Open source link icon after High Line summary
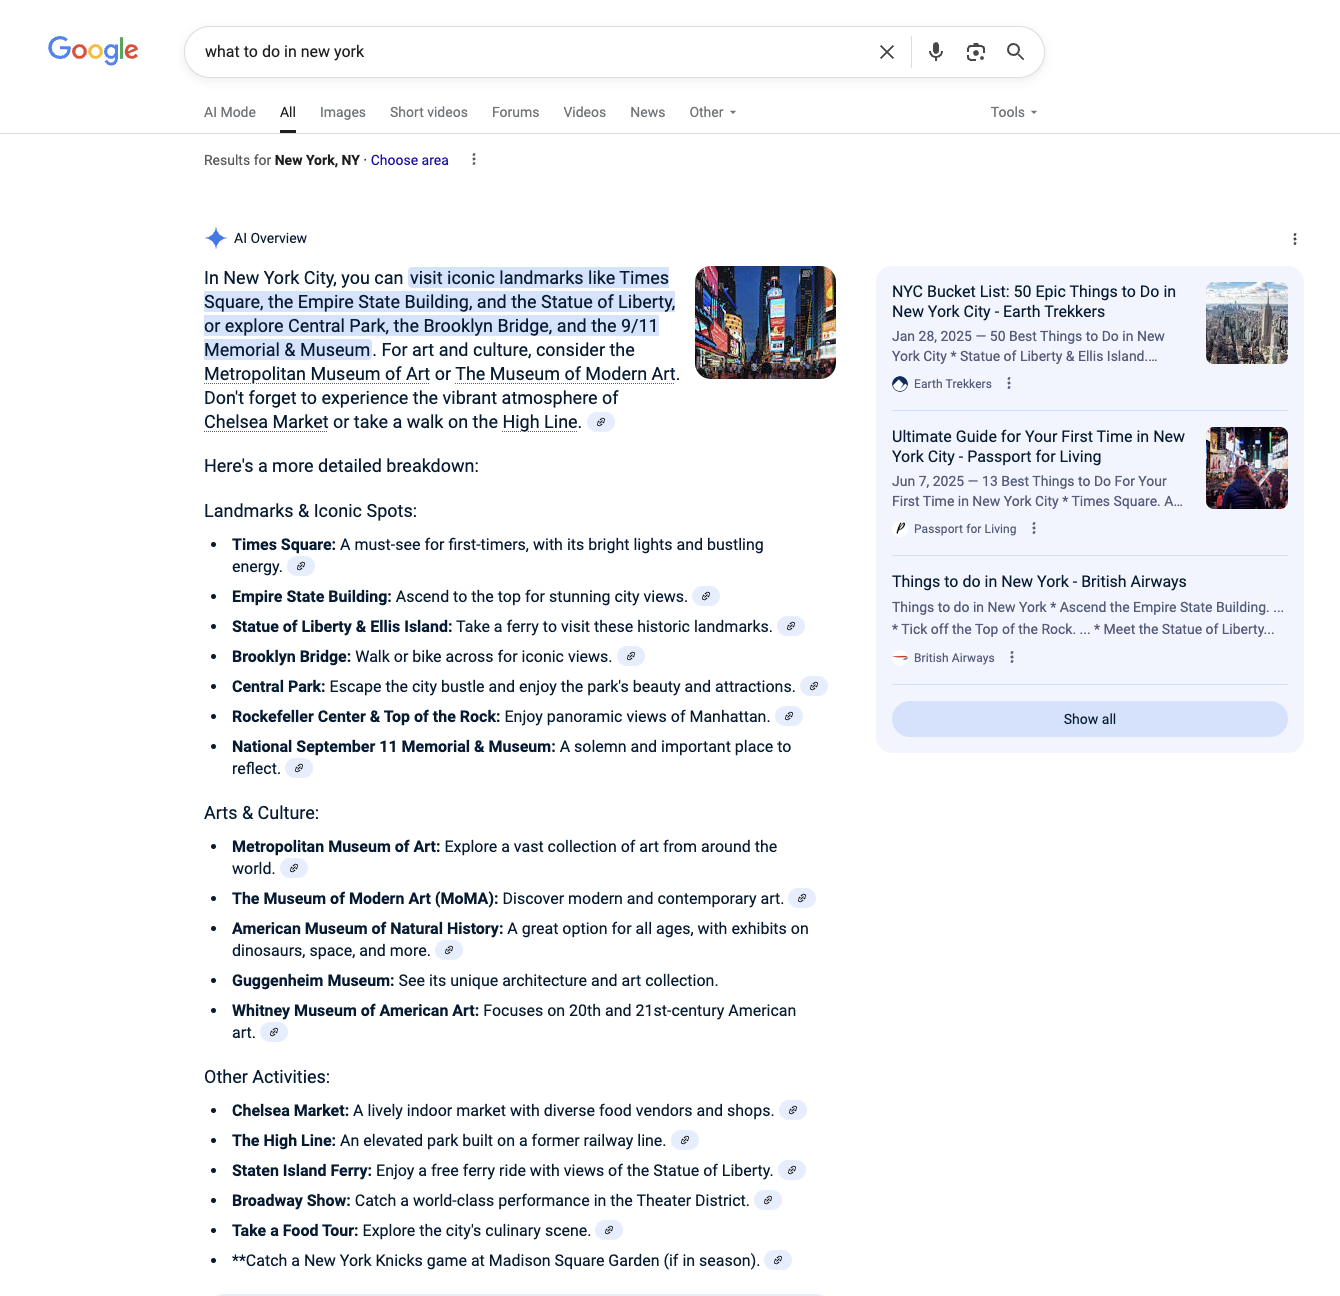This screenshot has height=1296, width=1340. (x=601, y=422)
